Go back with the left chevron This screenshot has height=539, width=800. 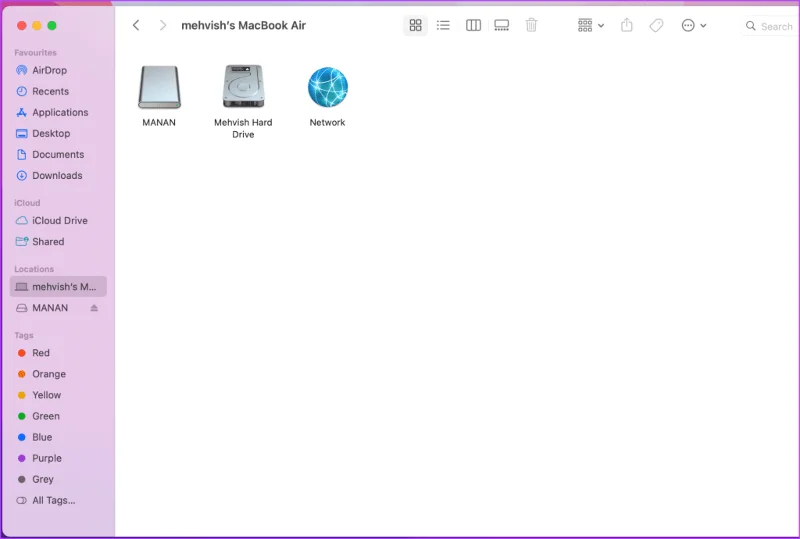tap(136, 25)
